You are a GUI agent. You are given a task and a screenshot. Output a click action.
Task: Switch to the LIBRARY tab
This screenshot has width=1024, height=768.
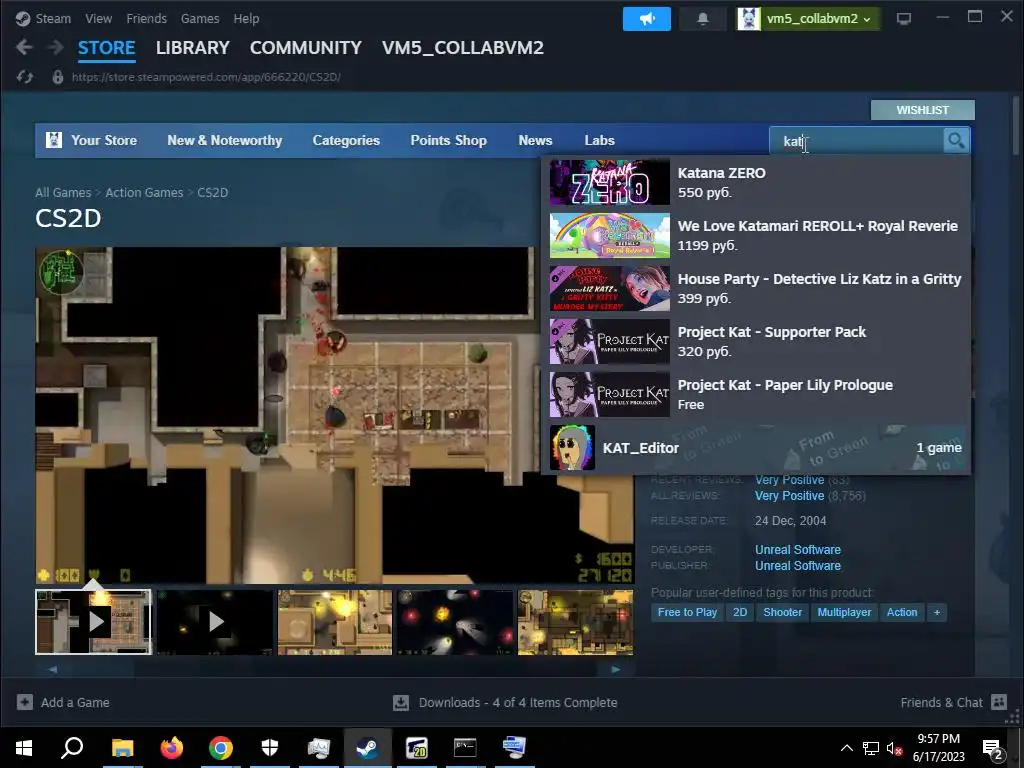point(193,48)
